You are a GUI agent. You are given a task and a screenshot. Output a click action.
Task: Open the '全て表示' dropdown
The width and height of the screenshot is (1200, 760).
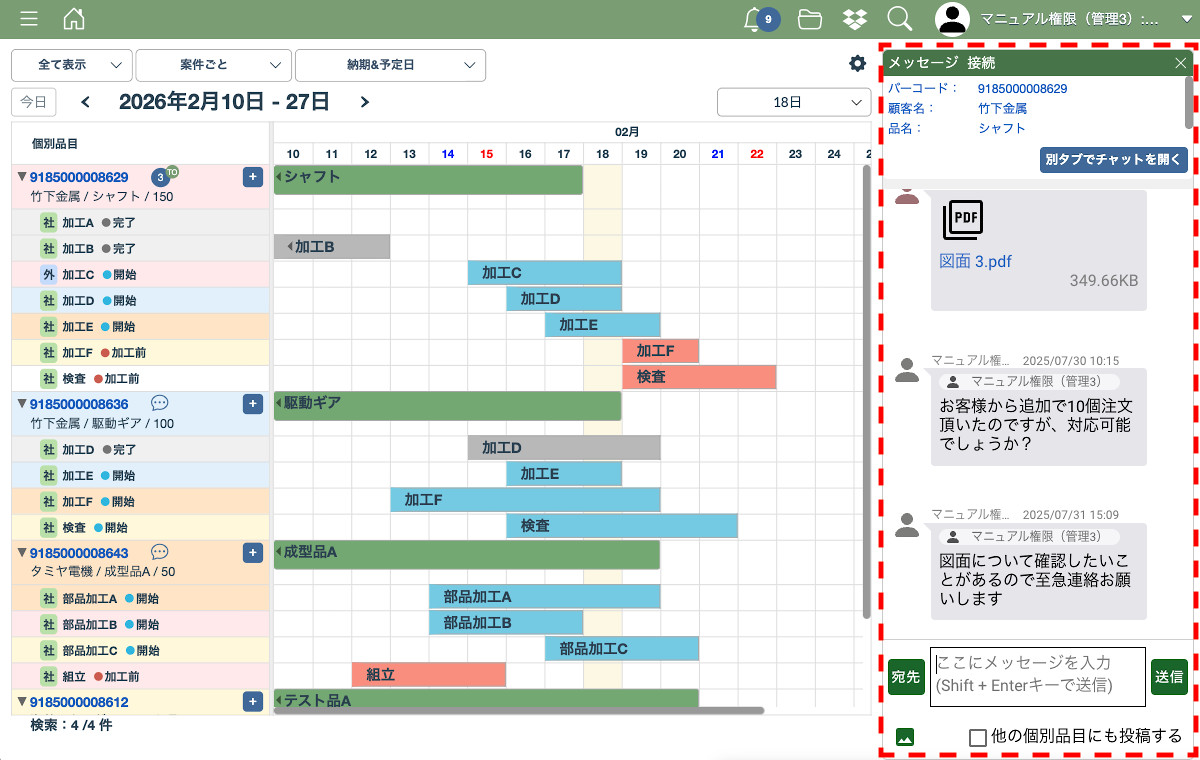(x=72, y=65)
